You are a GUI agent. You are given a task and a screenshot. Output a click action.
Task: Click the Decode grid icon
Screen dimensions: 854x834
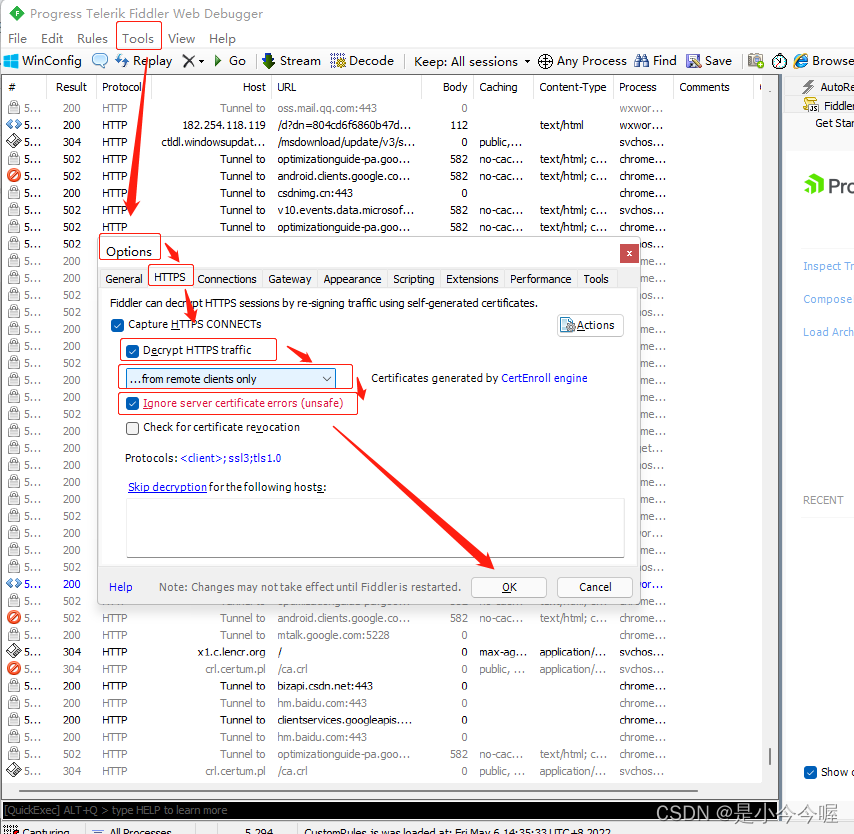(338, 60)
